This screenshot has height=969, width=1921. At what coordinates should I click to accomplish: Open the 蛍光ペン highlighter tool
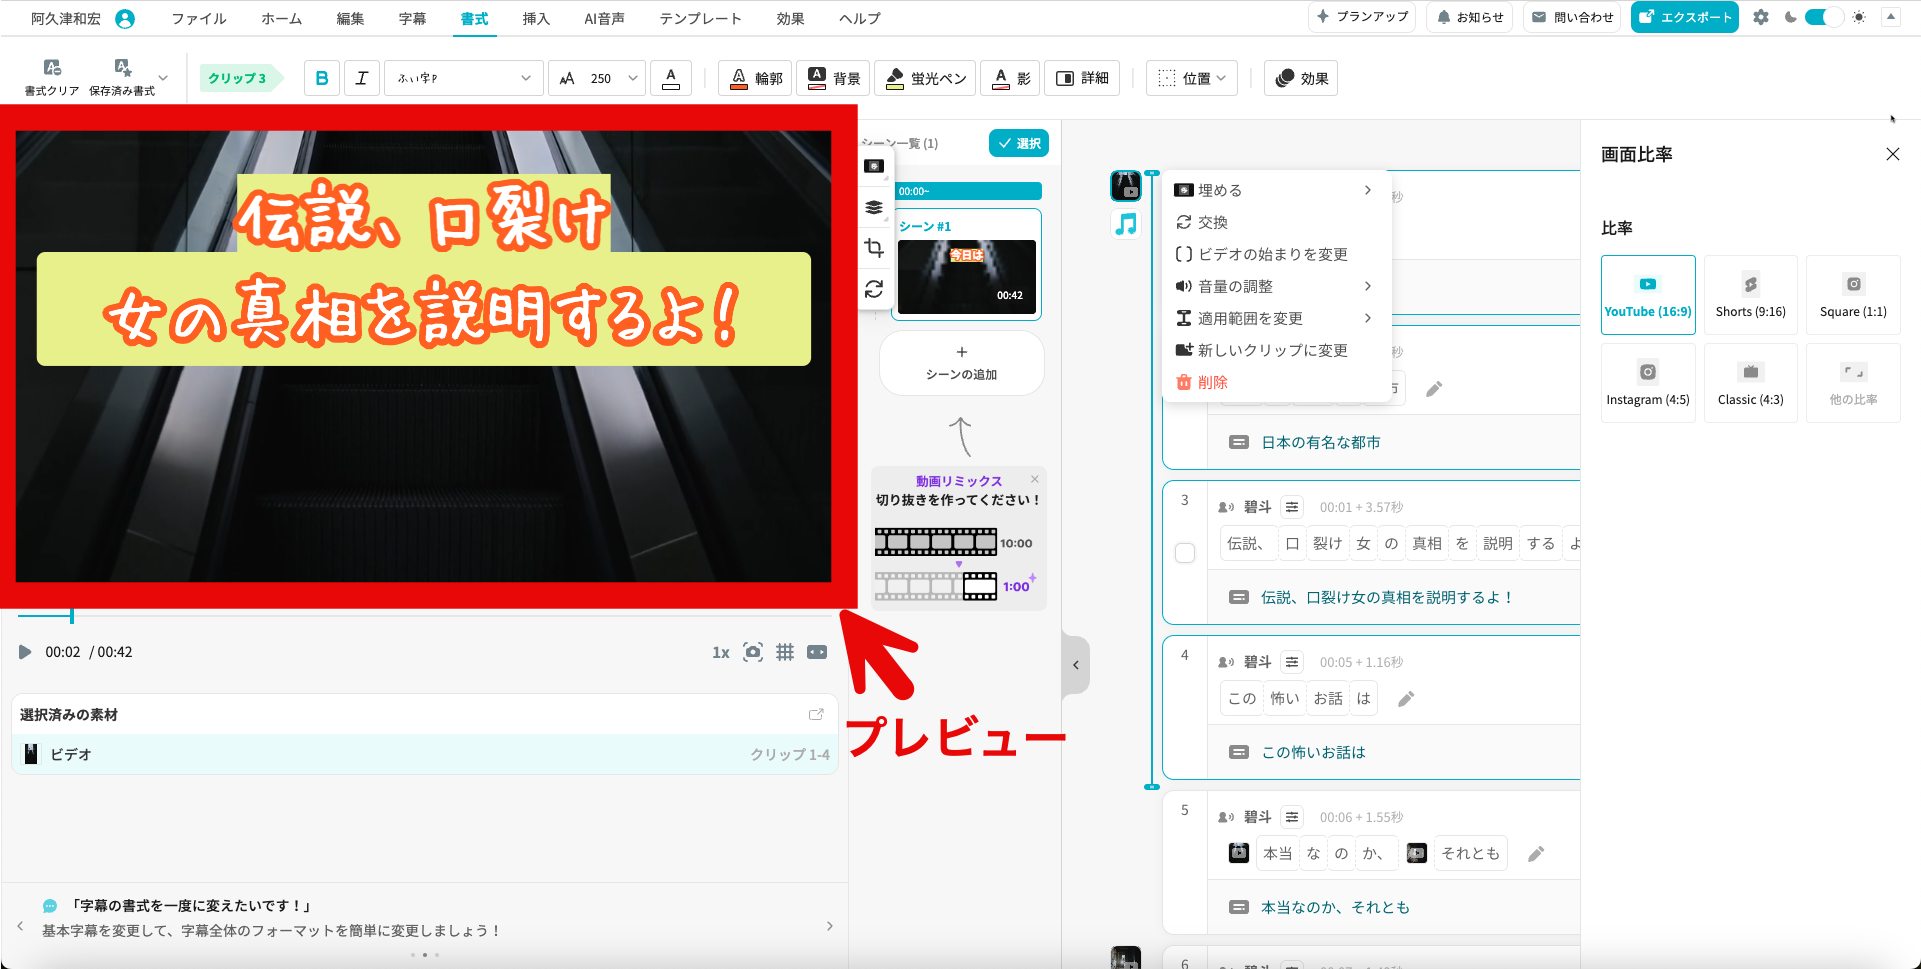click(x=926, y=78)
